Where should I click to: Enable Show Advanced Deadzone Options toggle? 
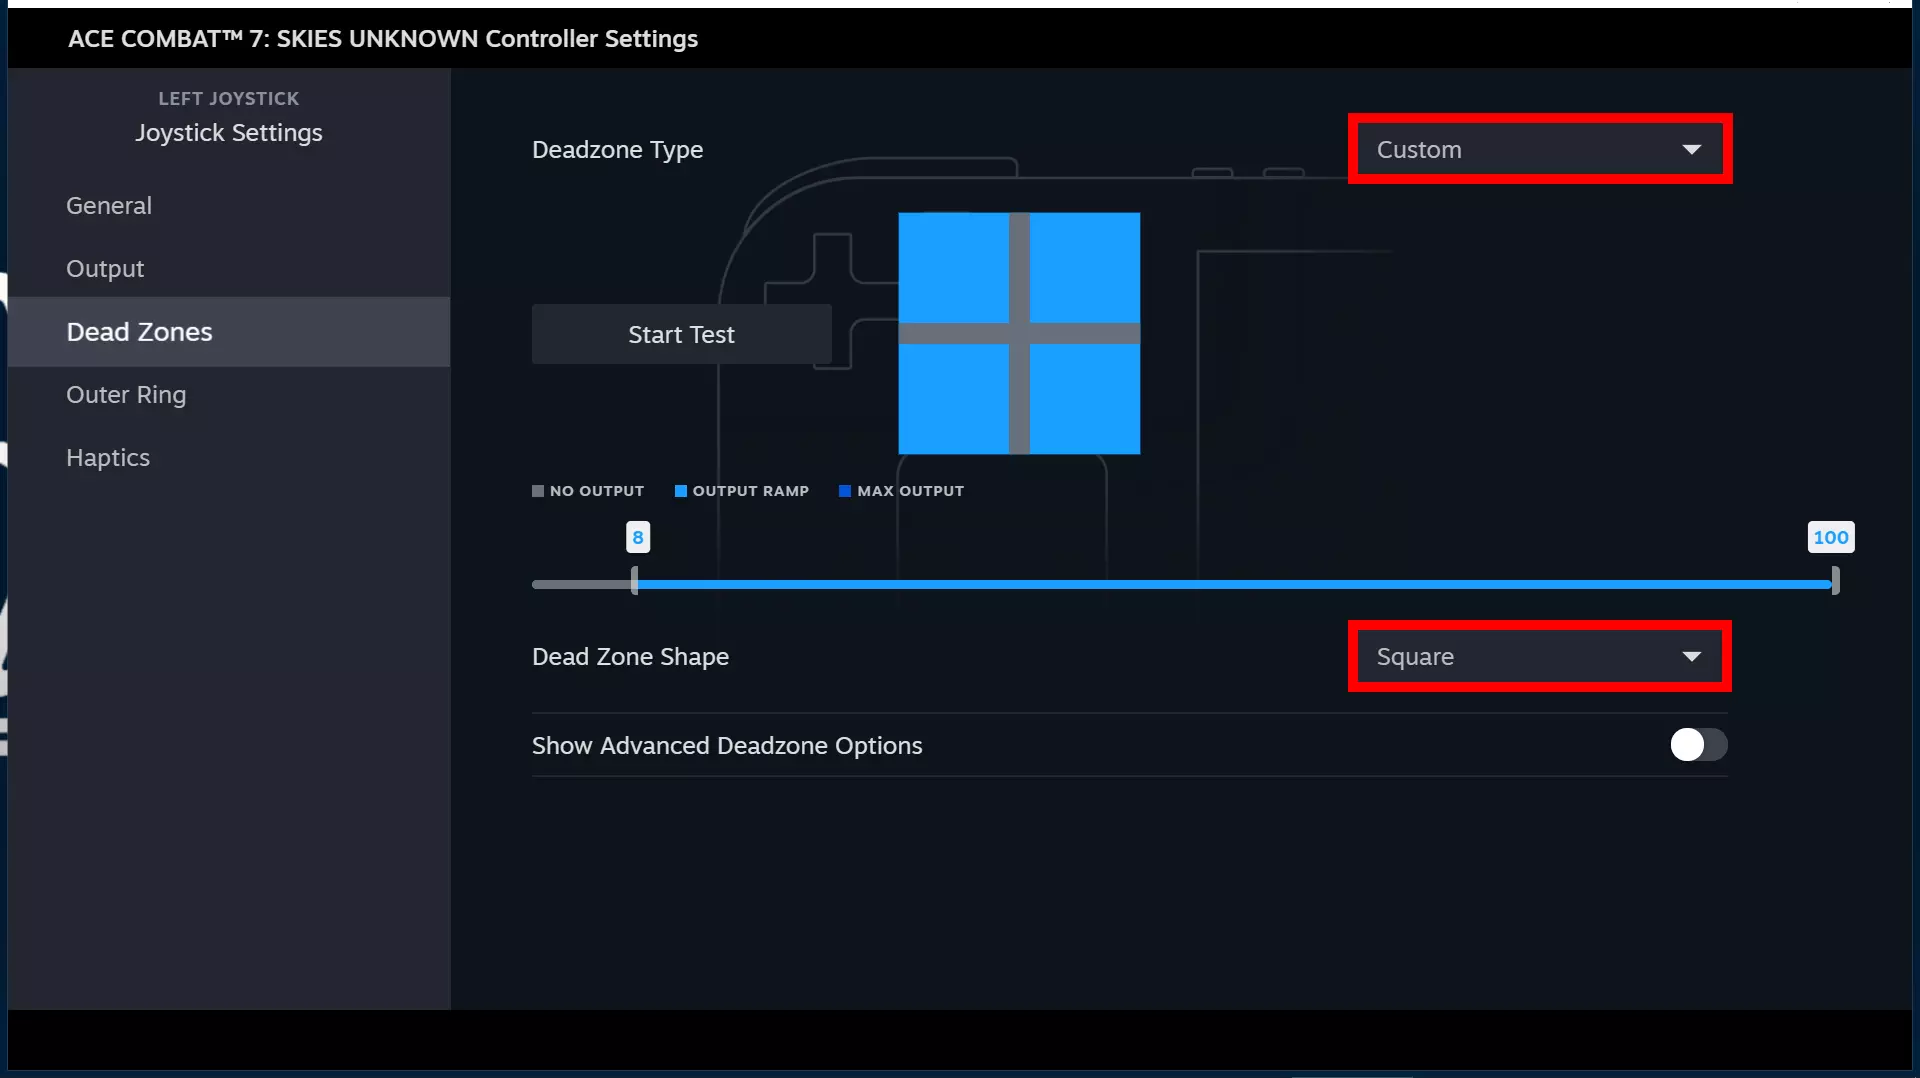(x=1698, y=745)
